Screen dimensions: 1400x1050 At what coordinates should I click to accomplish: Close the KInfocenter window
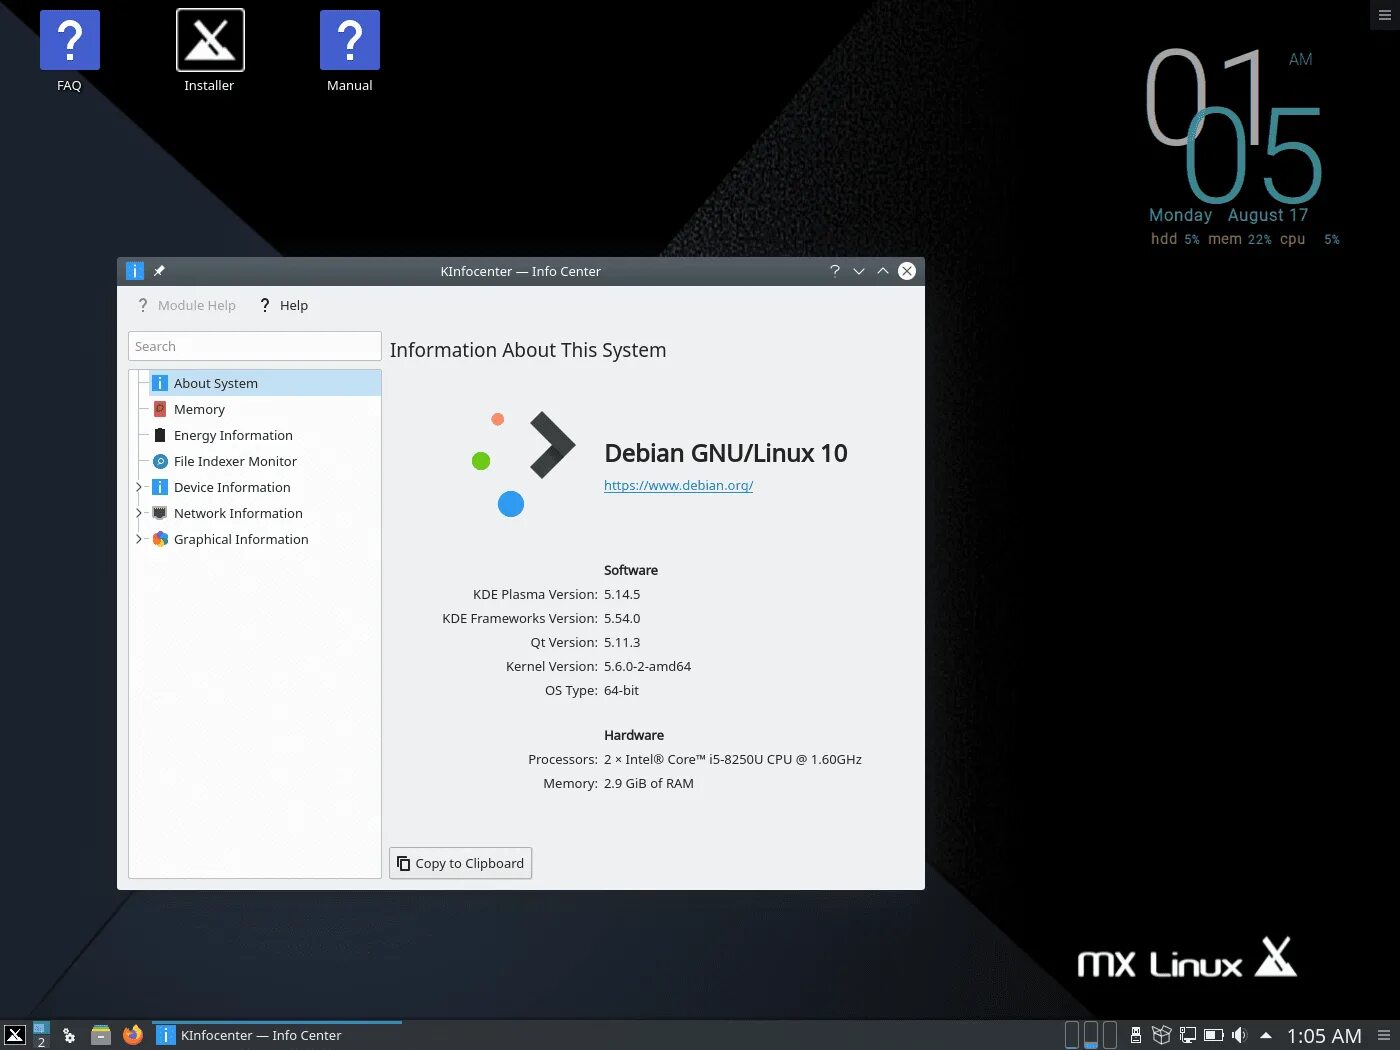click(907, 271)
